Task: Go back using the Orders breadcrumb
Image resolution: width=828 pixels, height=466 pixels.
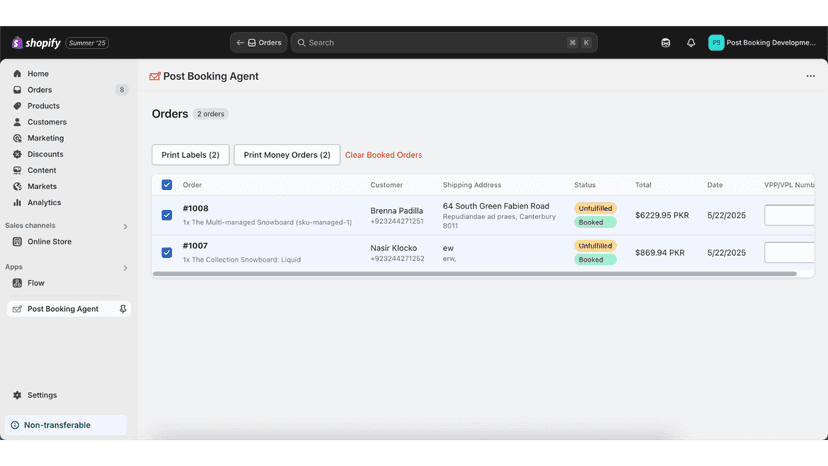Action: click(x=258, y=43)
